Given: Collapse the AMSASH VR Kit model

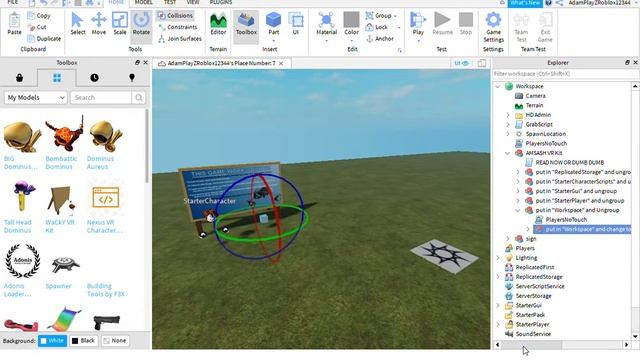Looking at the screenshot, I should coord(508,153).
